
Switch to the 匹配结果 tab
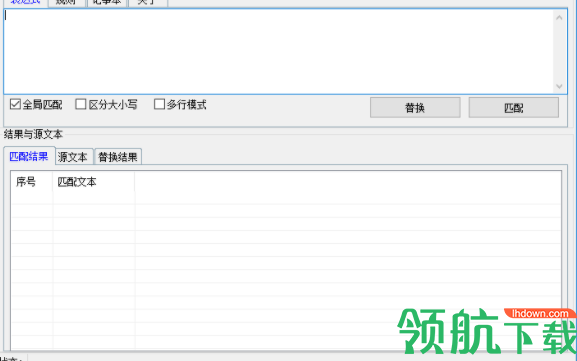pyautogui.click(x=29, y=156)
